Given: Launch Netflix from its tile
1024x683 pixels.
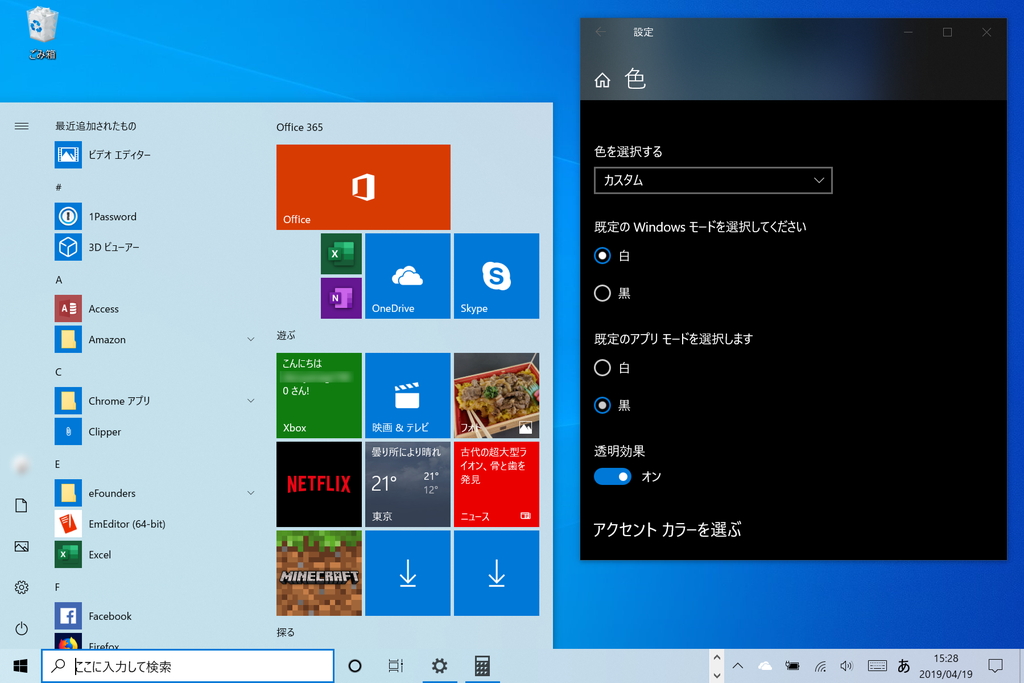Looking at the screenshot, I should pos(319,484).
